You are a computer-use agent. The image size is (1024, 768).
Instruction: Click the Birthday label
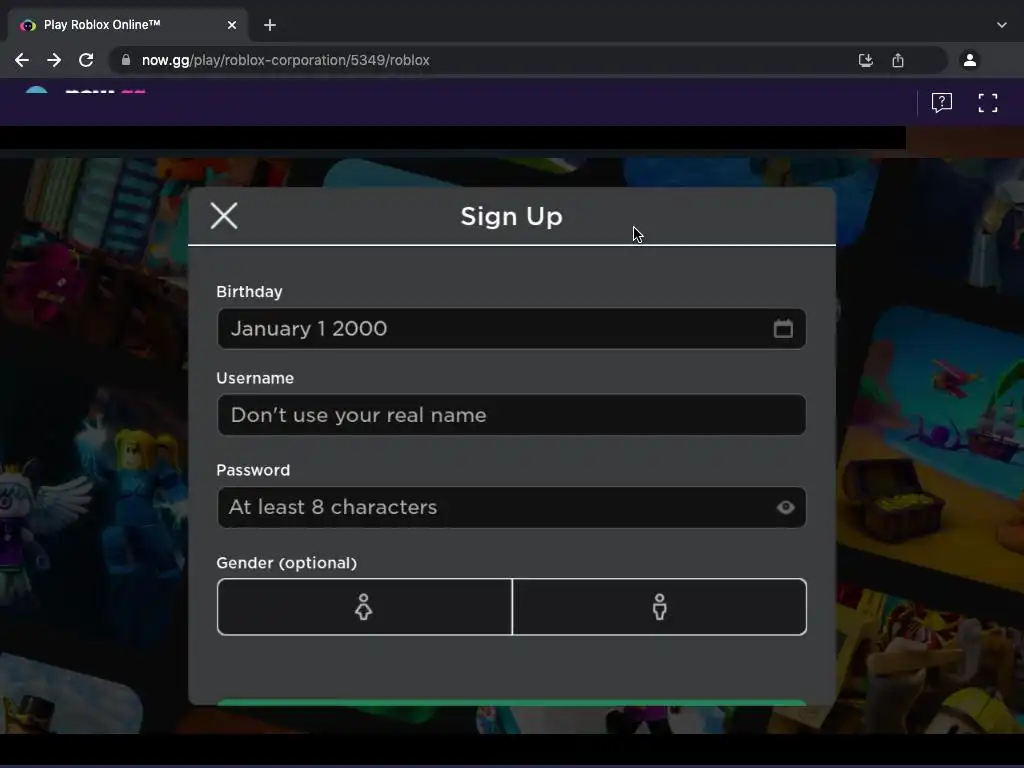click(249, 292)
